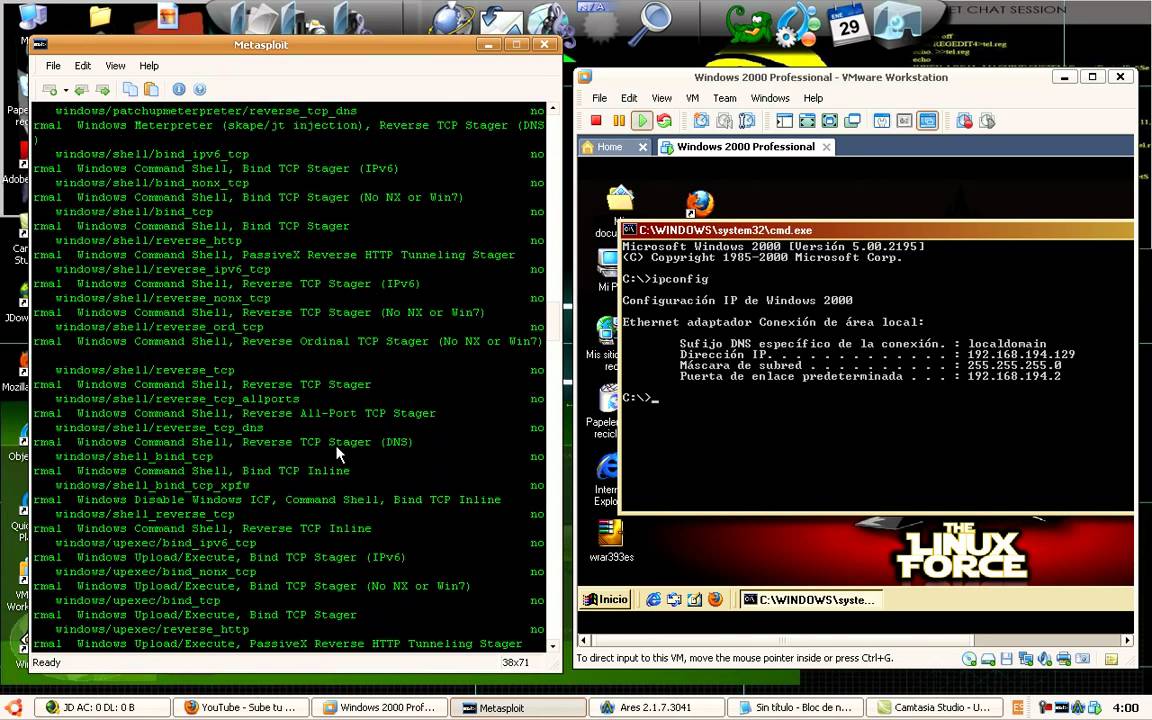This screenshot has width=1152, height=720.
Task: Open the File menu in Metasploit
Action: coord(53,65)
